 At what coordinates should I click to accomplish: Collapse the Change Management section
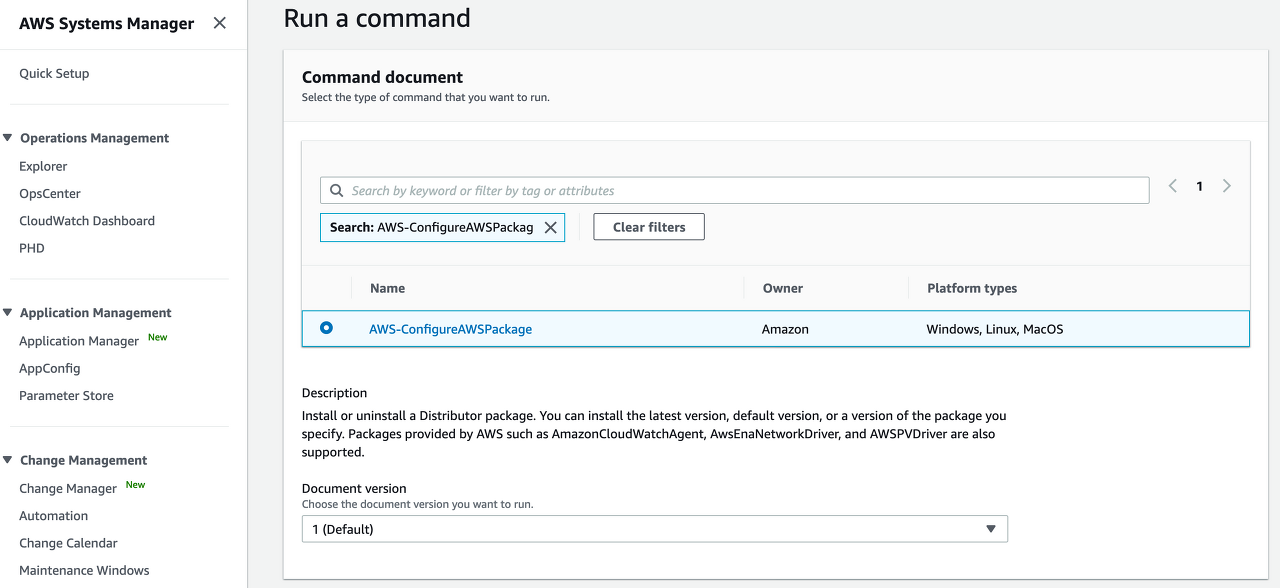[8, 460]
